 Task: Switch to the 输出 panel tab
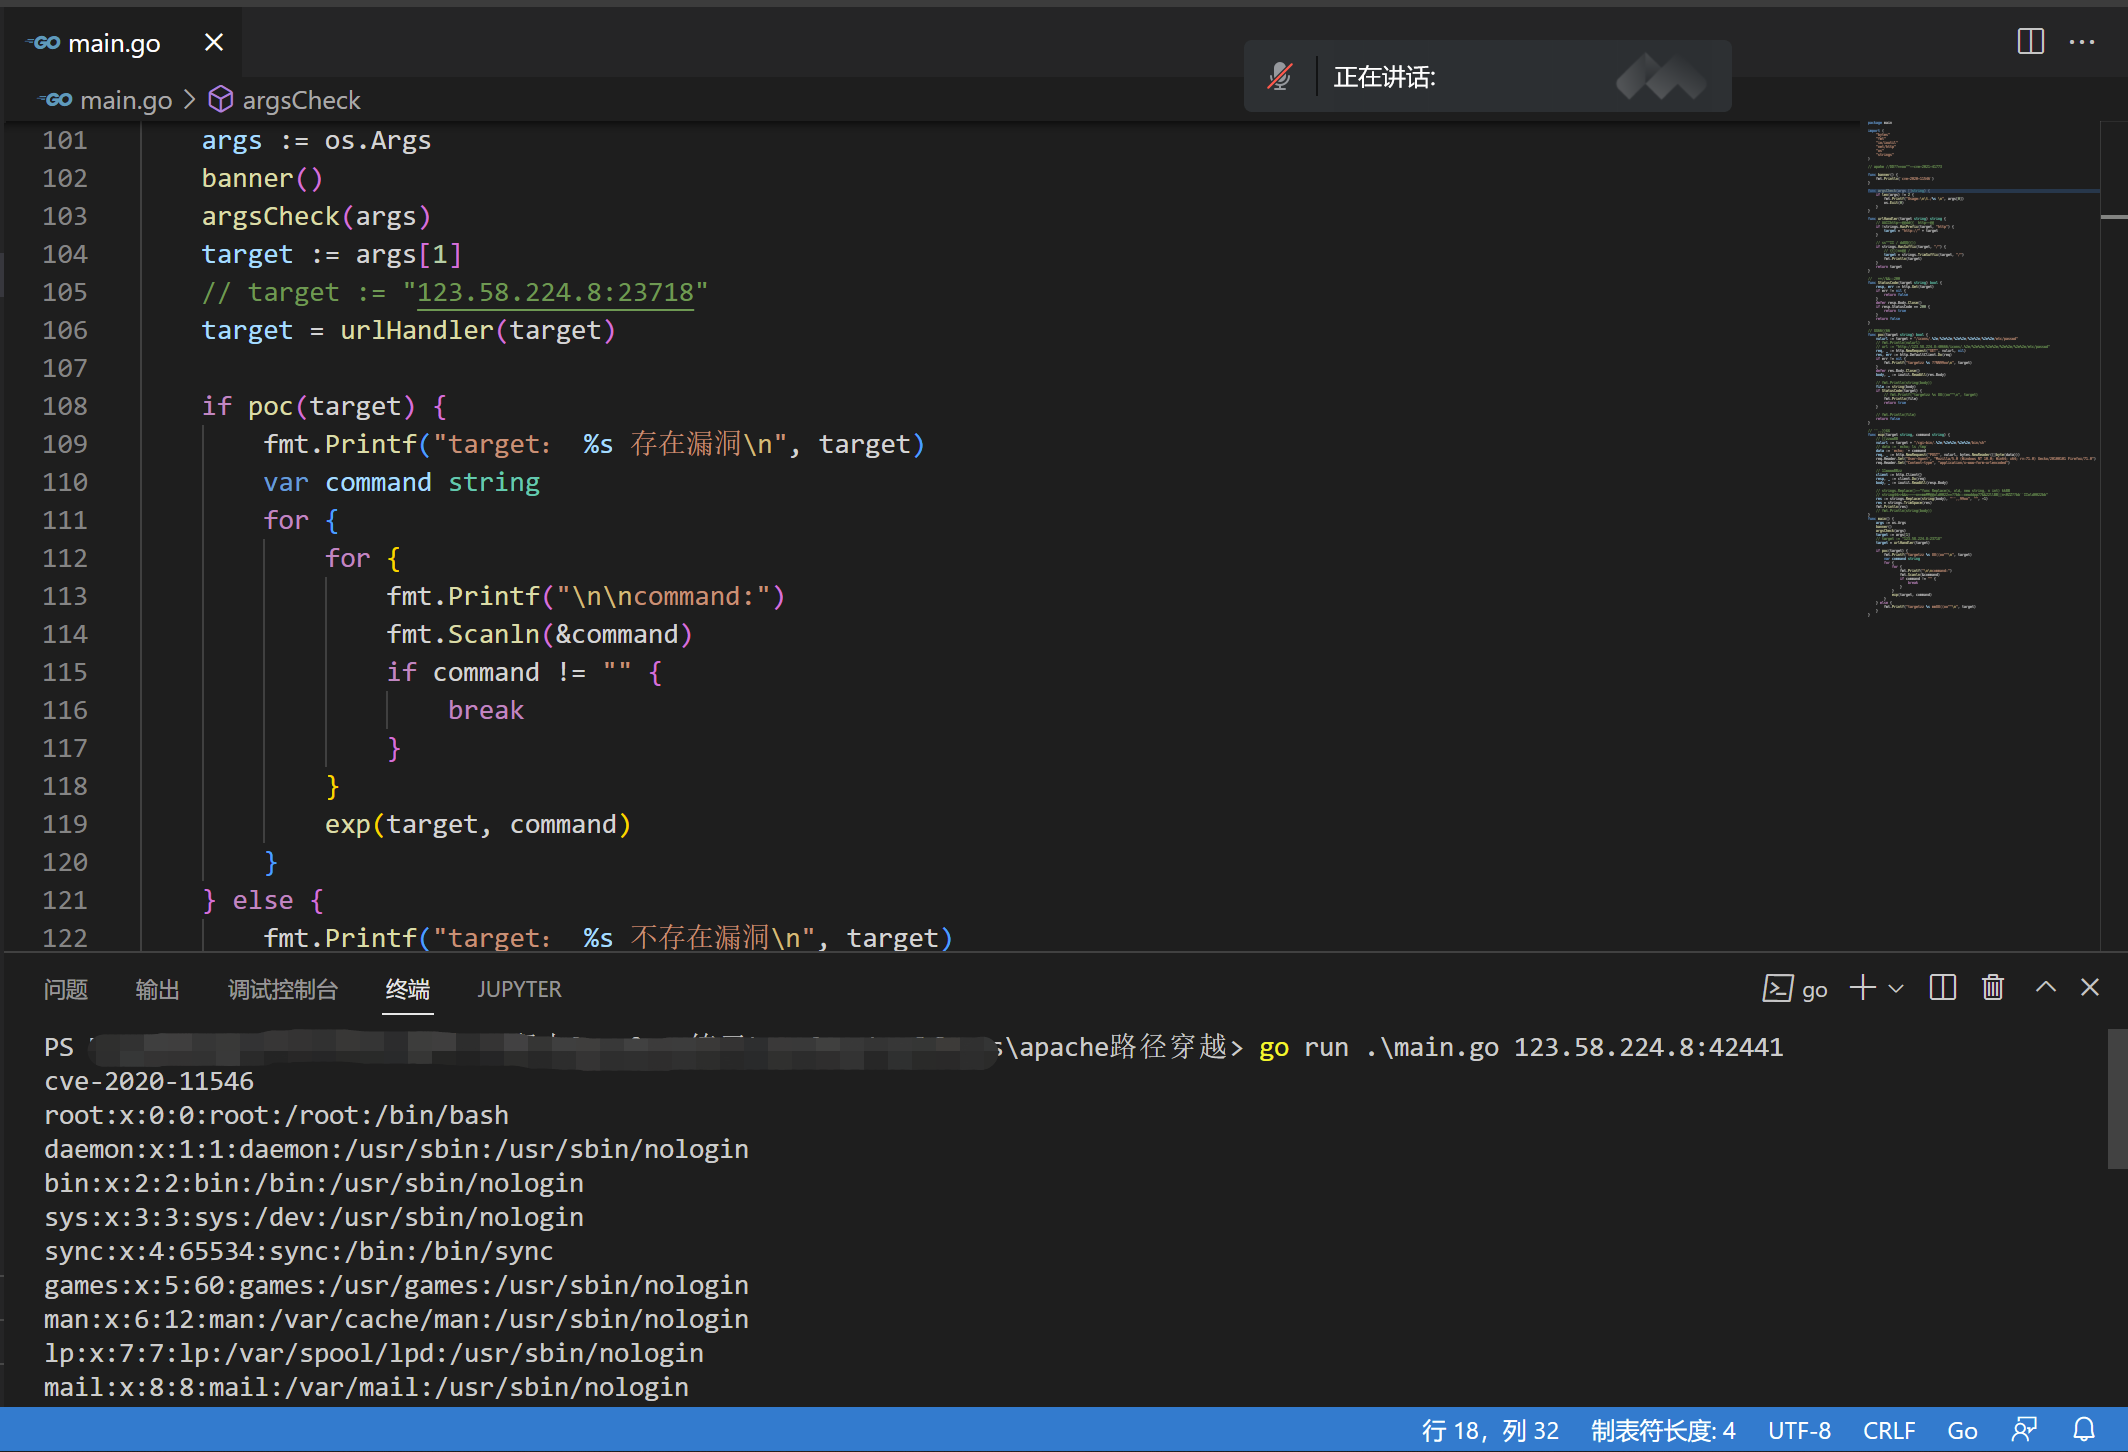point(157,989)
